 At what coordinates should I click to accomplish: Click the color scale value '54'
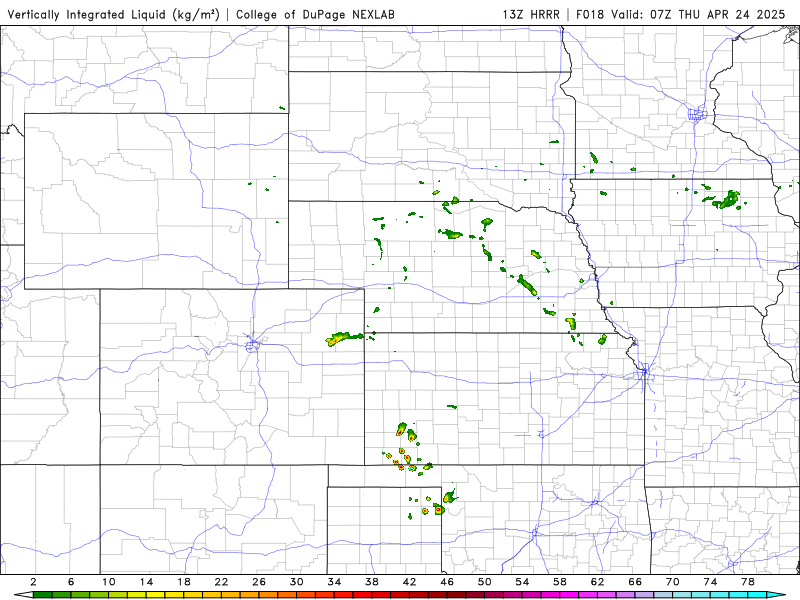point(522,582)
